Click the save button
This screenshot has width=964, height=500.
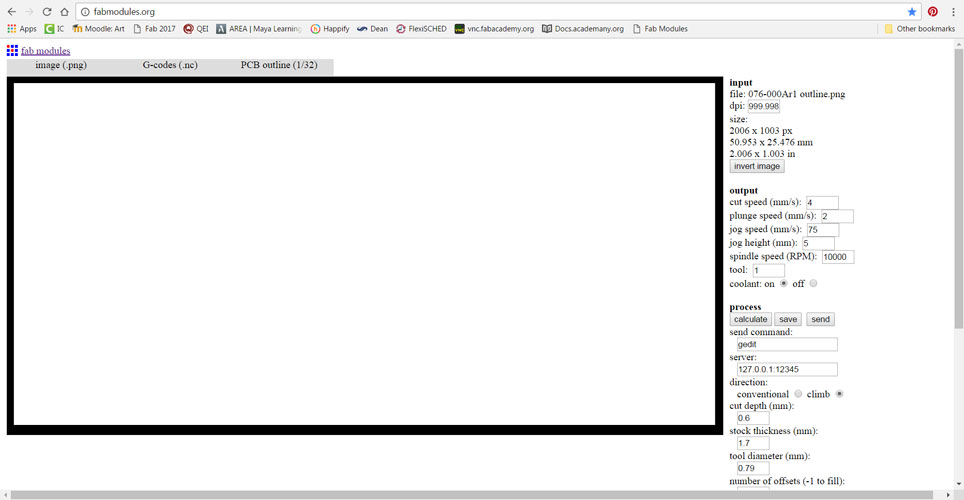[x=788, y=319]
